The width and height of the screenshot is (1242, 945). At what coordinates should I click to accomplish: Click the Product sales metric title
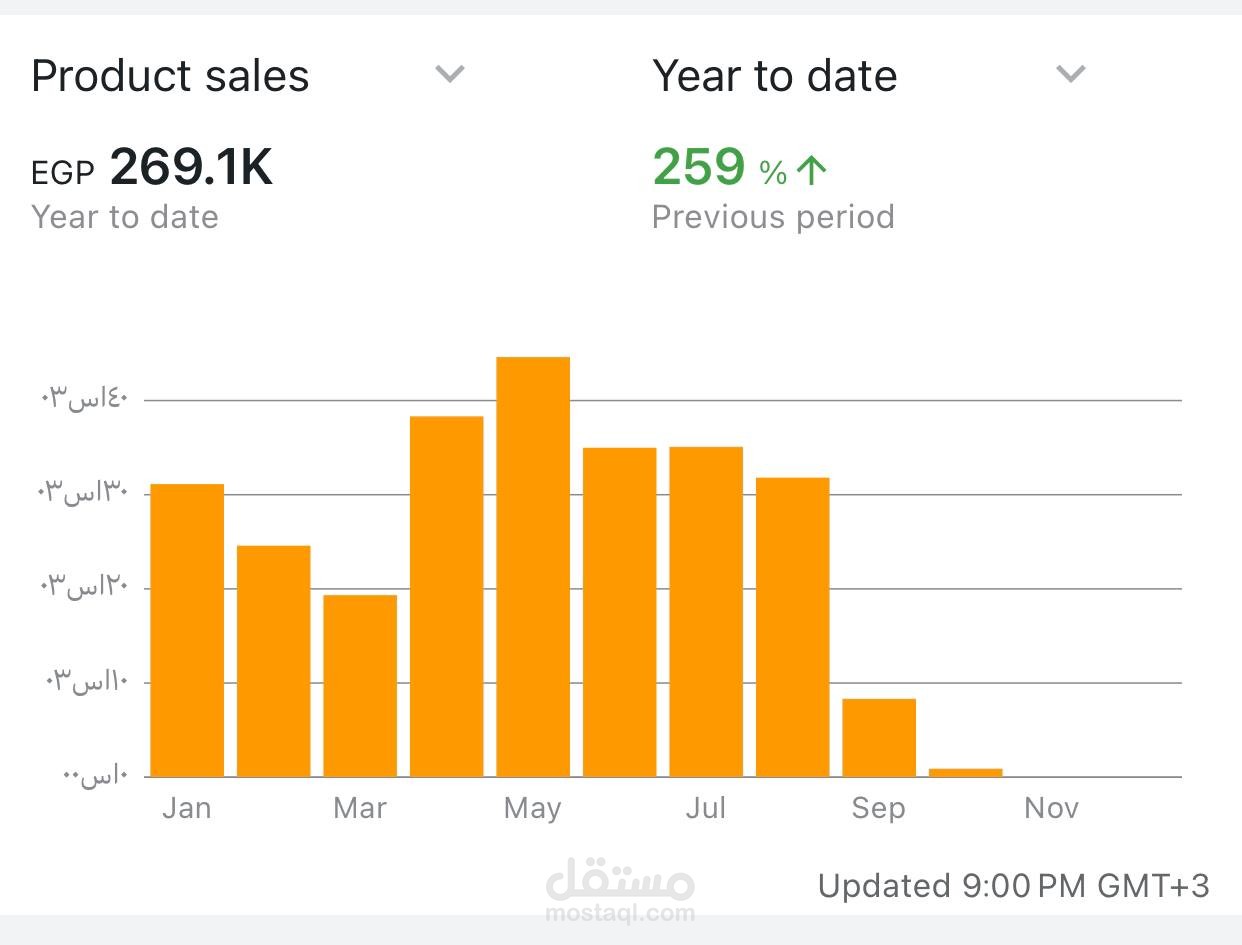(170, 76)
